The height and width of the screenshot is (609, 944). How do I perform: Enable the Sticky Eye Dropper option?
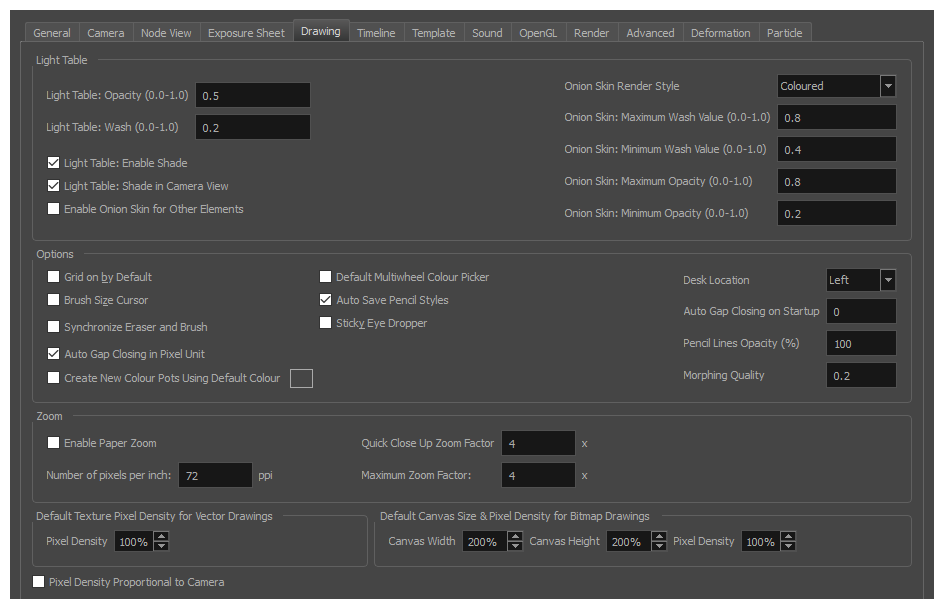(x=325, y=322)
